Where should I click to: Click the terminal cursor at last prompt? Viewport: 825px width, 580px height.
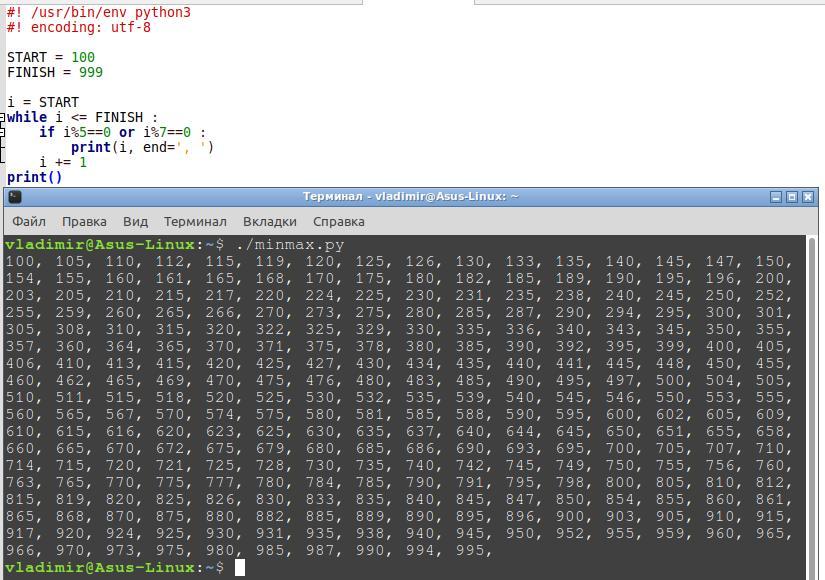[x=240, y=567]
